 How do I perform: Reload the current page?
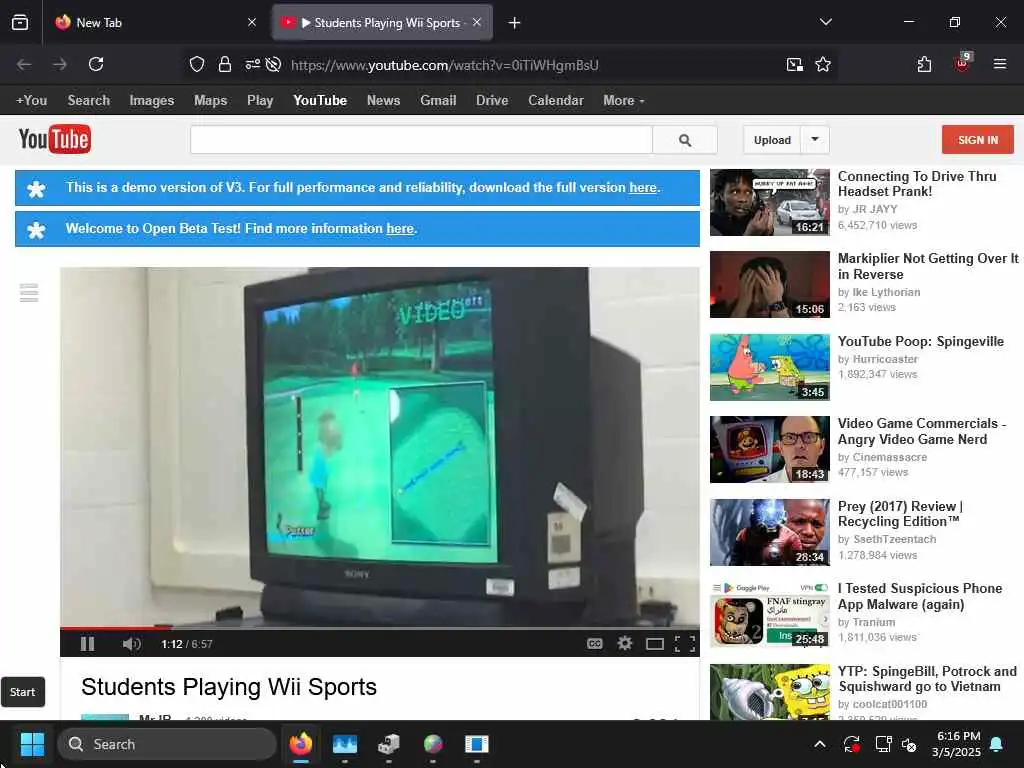point(96,64)
